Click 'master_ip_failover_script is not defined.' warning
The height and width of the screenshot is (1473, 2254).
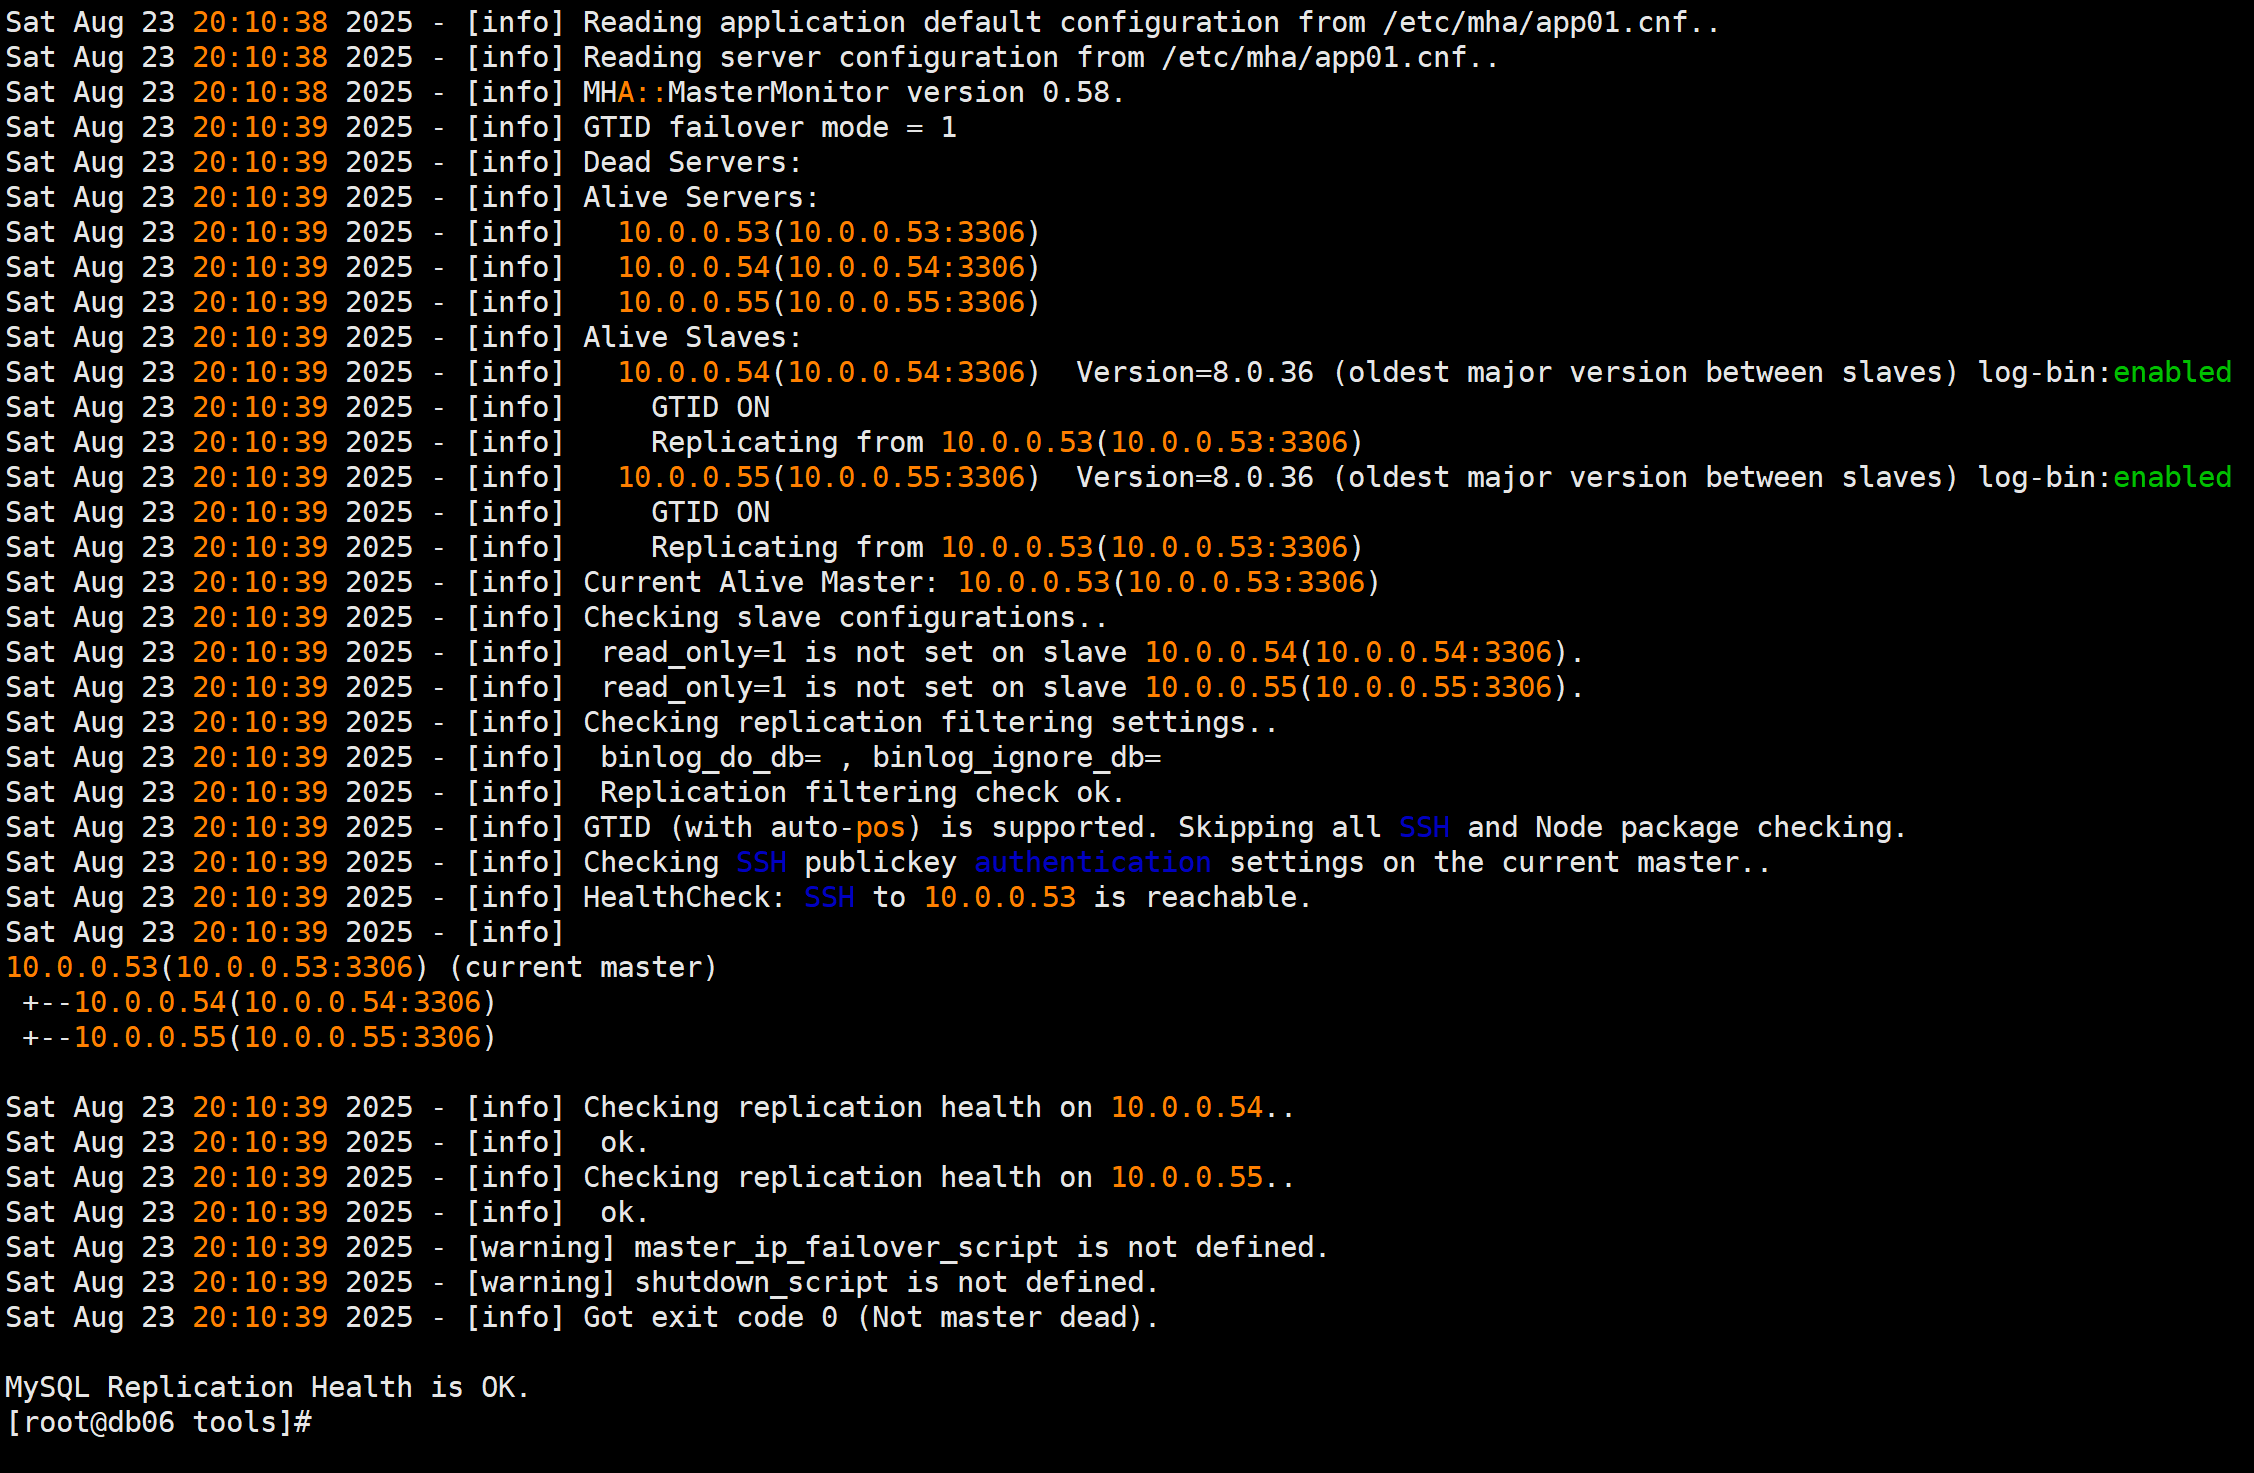(981, 1247)
